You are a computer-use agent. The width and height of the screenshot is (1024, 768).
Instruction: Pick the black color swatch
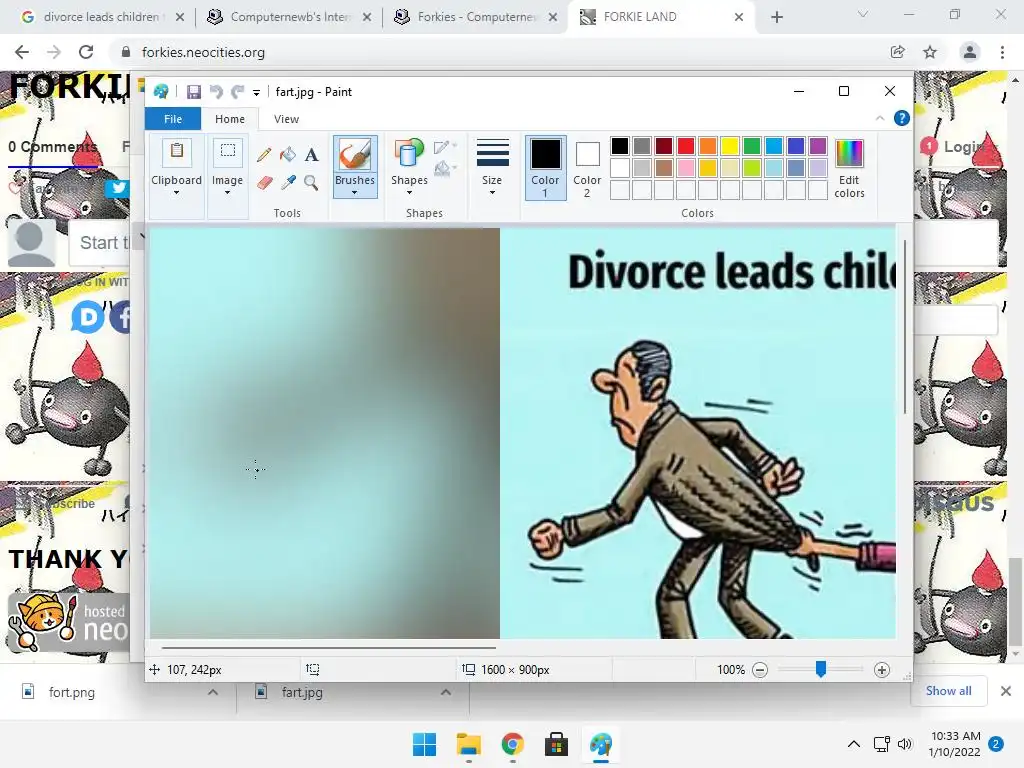pyautogui.click(x=620, y=146)
